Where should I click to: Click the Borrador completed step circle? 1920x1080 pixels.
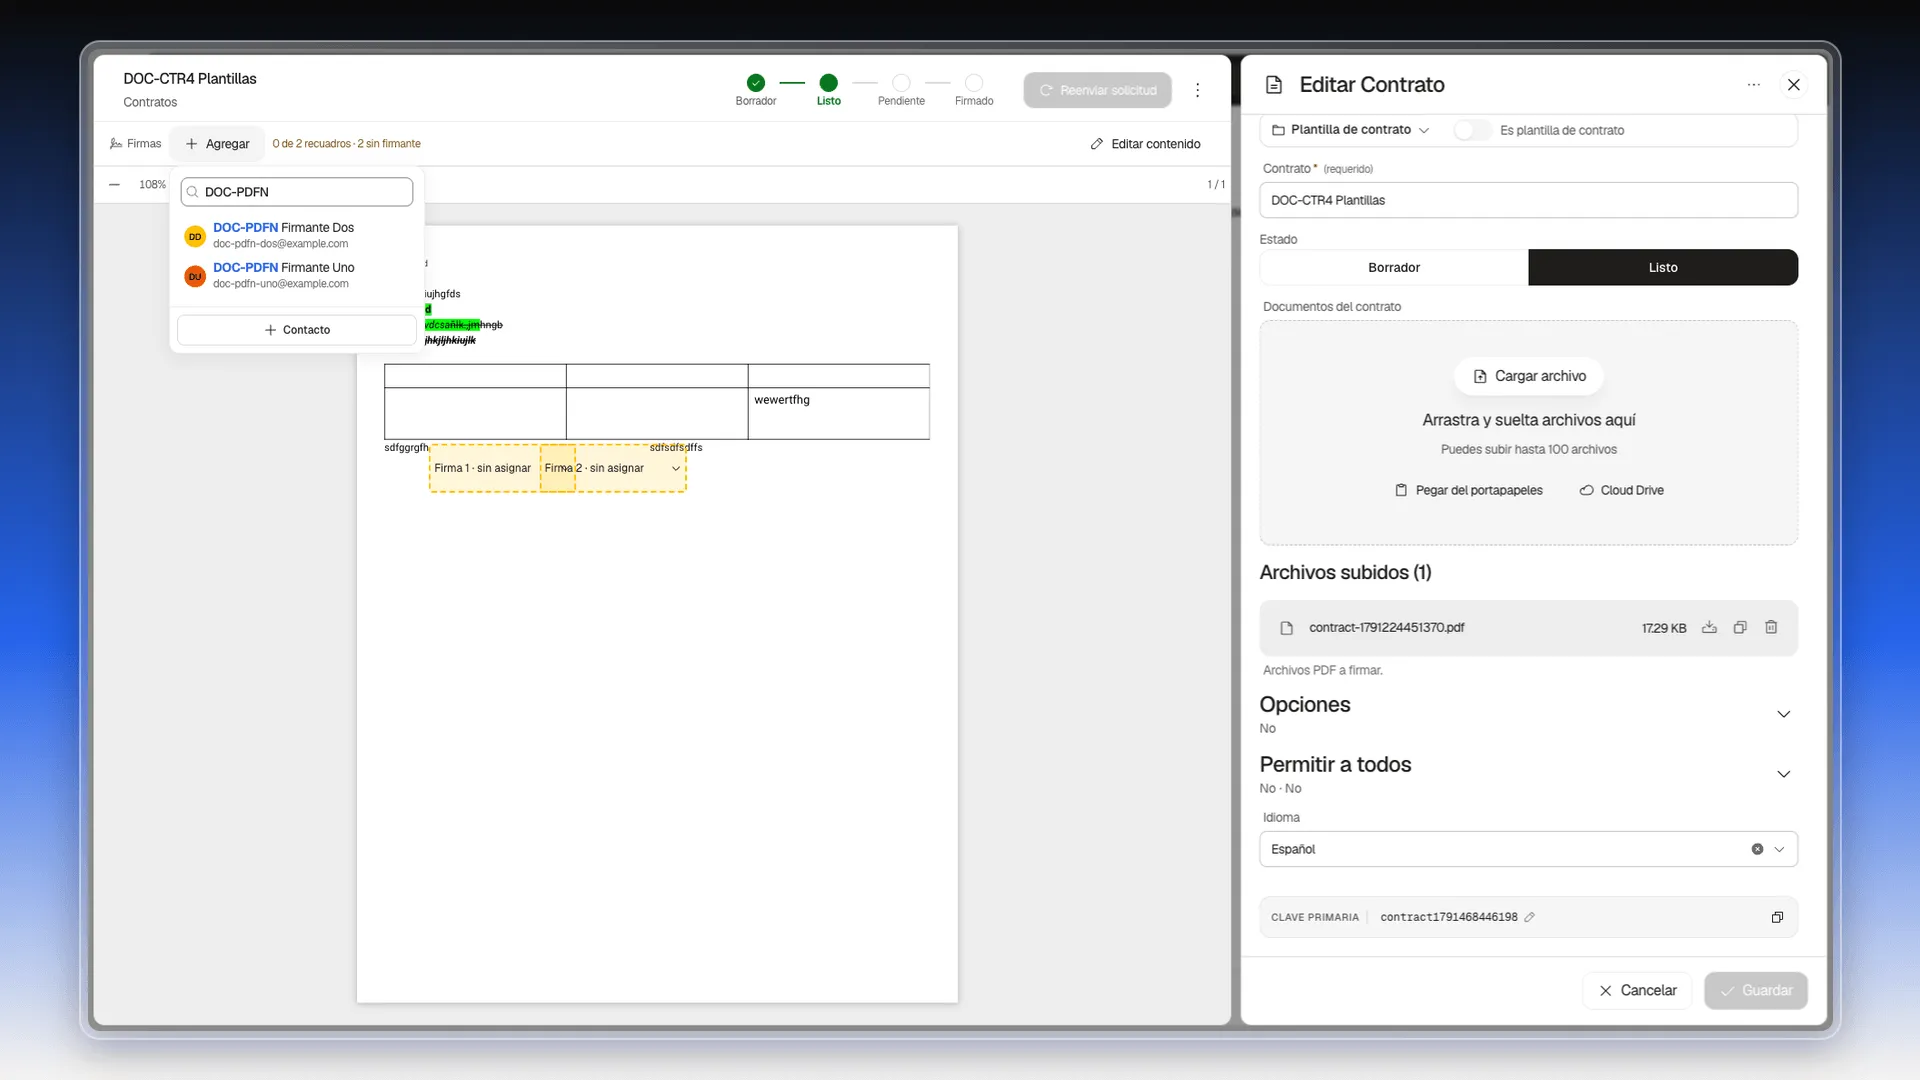point(756,83)
